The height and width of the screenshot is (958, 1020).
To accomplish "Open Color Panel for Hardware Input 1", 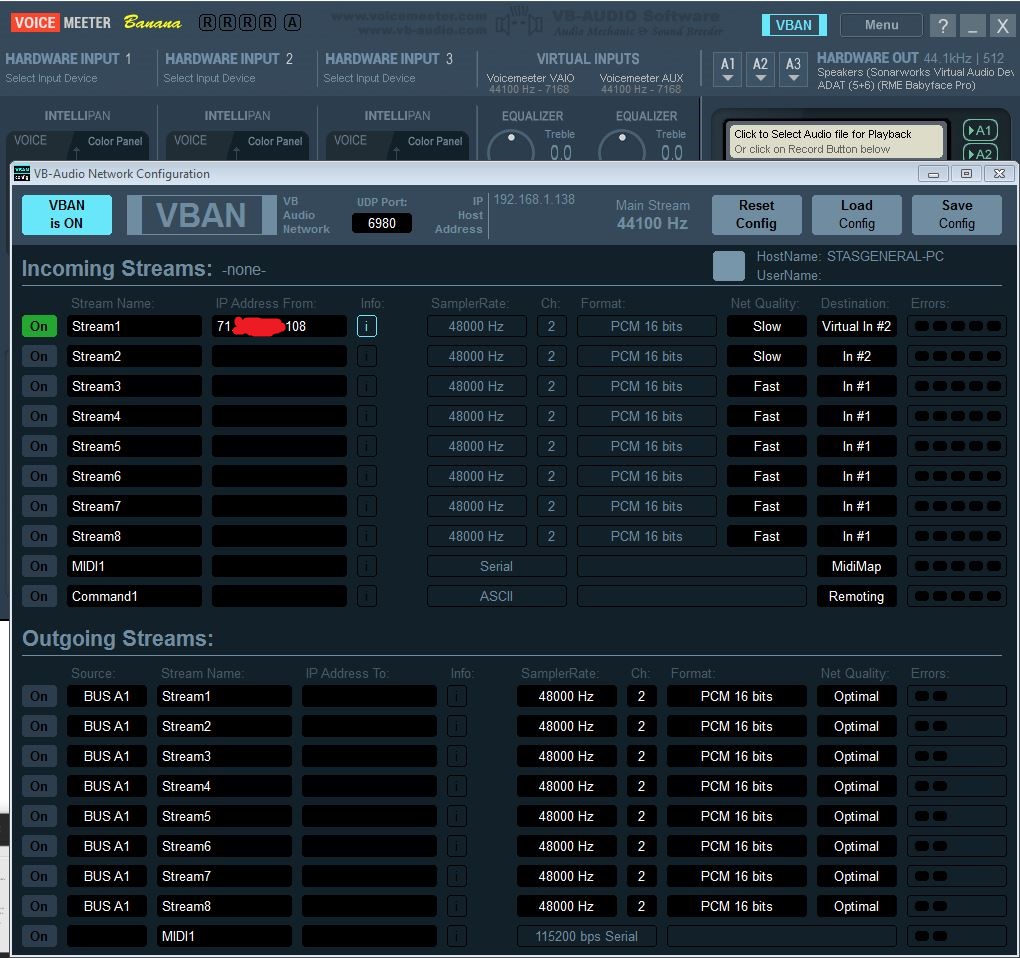I will click(x=115, y=141).
